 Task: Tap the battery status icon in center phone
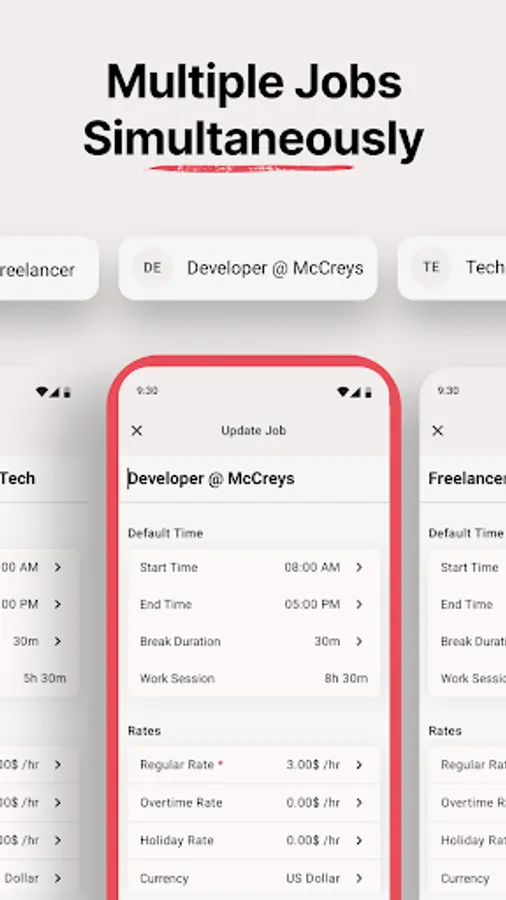coord(368,392)
